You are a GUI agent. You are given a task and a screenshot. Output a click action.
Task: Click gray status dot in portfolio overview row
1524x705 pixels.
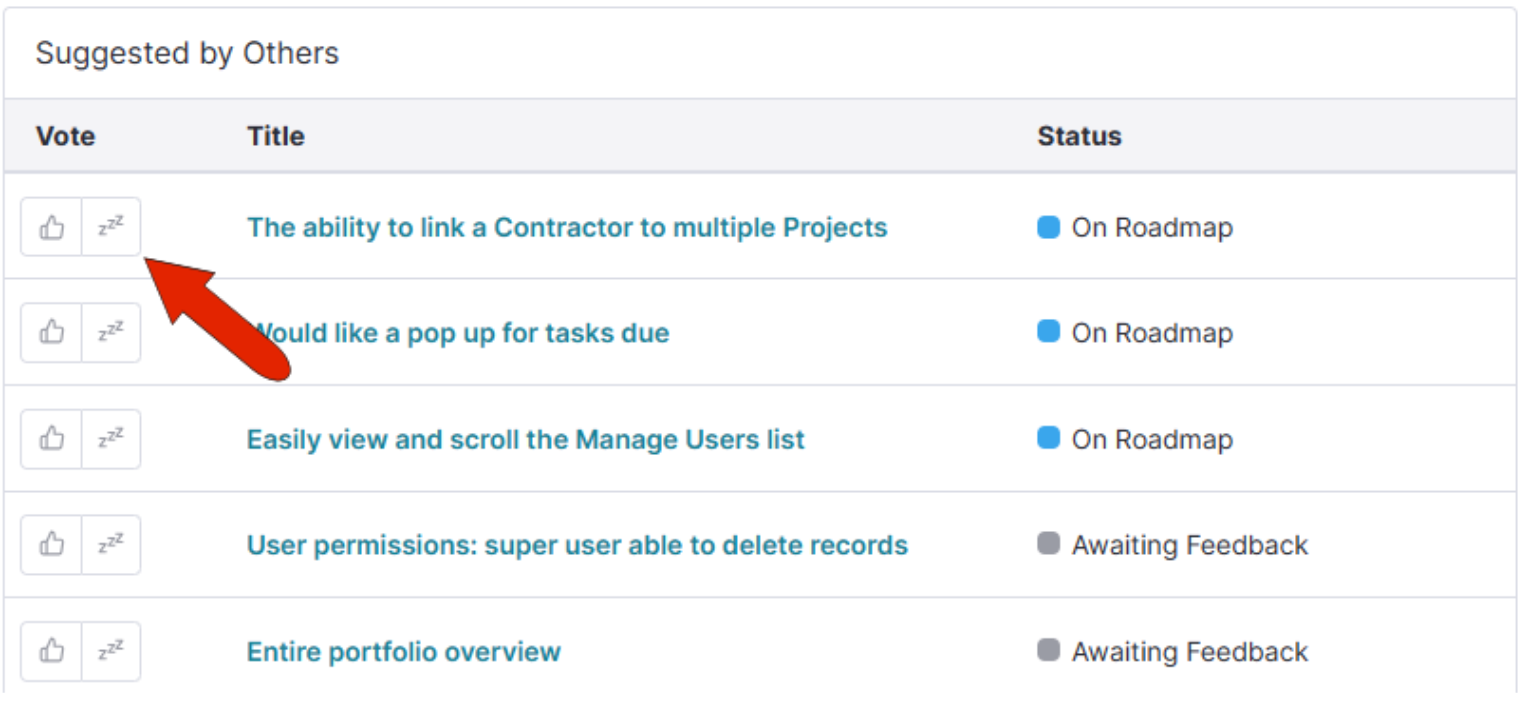click(1048, 650)
